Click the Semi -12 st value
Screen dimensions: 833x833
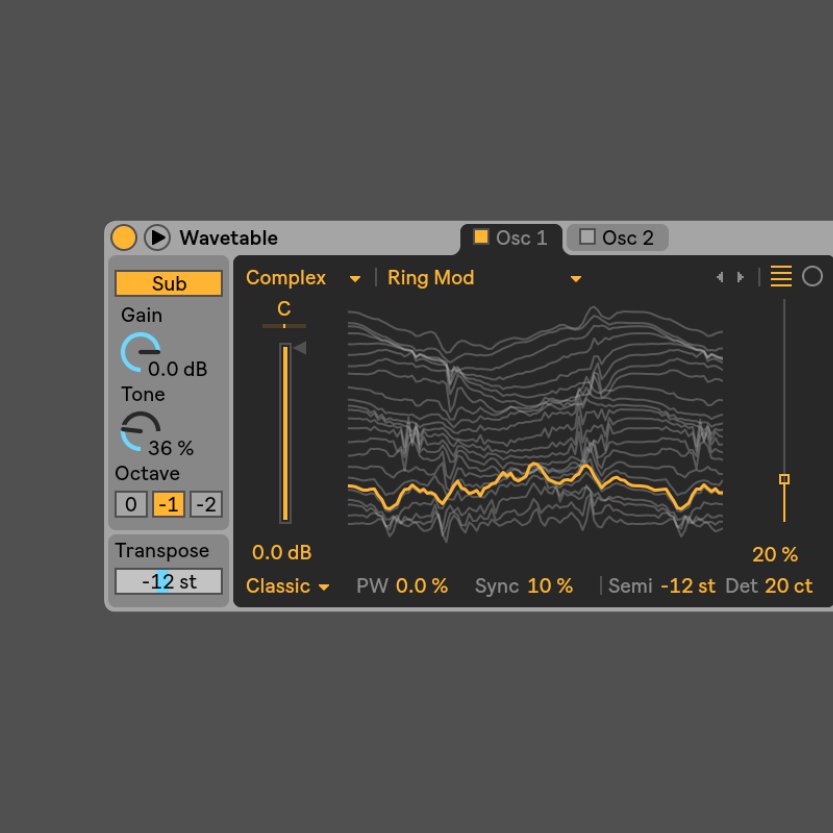click(688, 586)
